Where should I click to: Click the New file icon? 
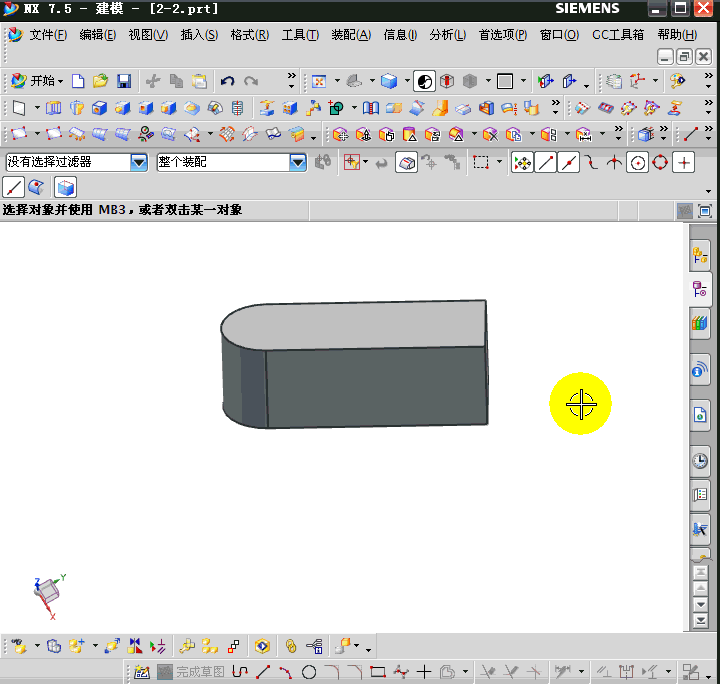(x=78, y=81)
